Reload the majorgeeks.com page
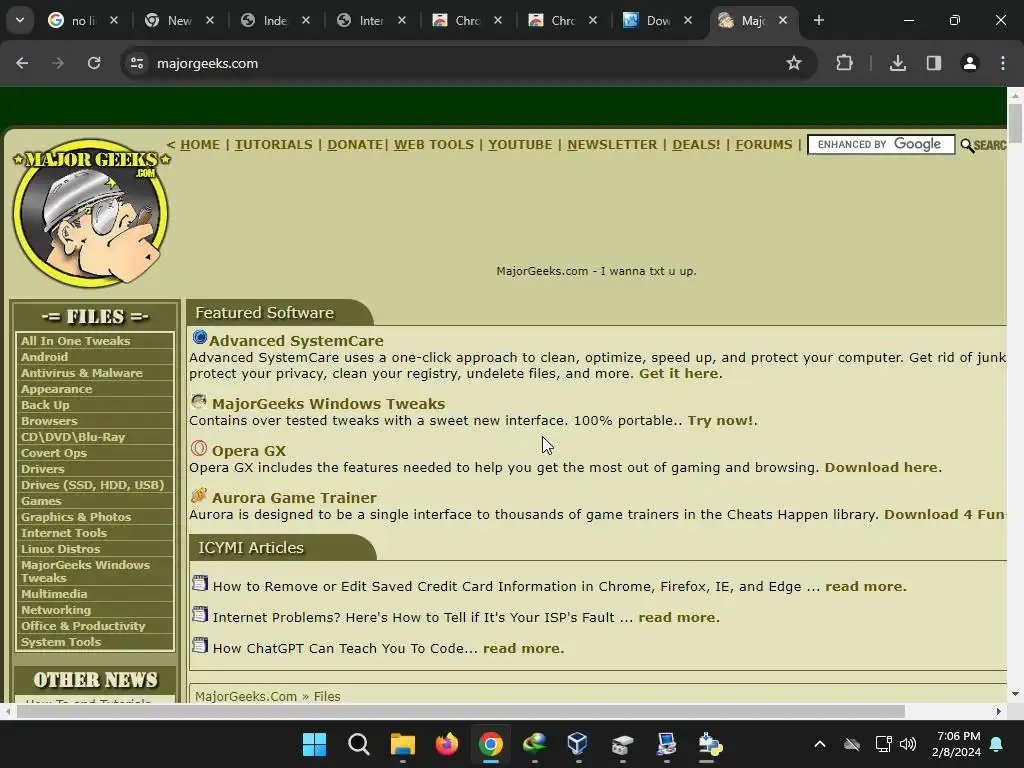Image resolution: width=1024 pixels, height=768 pixels. 94,63
